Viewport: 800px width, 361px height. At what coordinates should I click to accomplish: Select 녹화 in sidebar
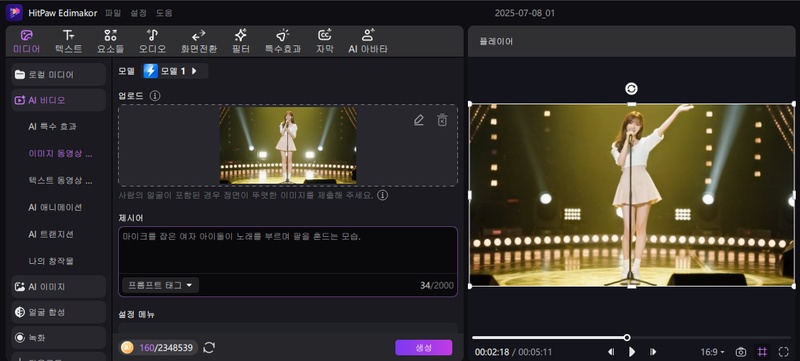pos(58,338)
